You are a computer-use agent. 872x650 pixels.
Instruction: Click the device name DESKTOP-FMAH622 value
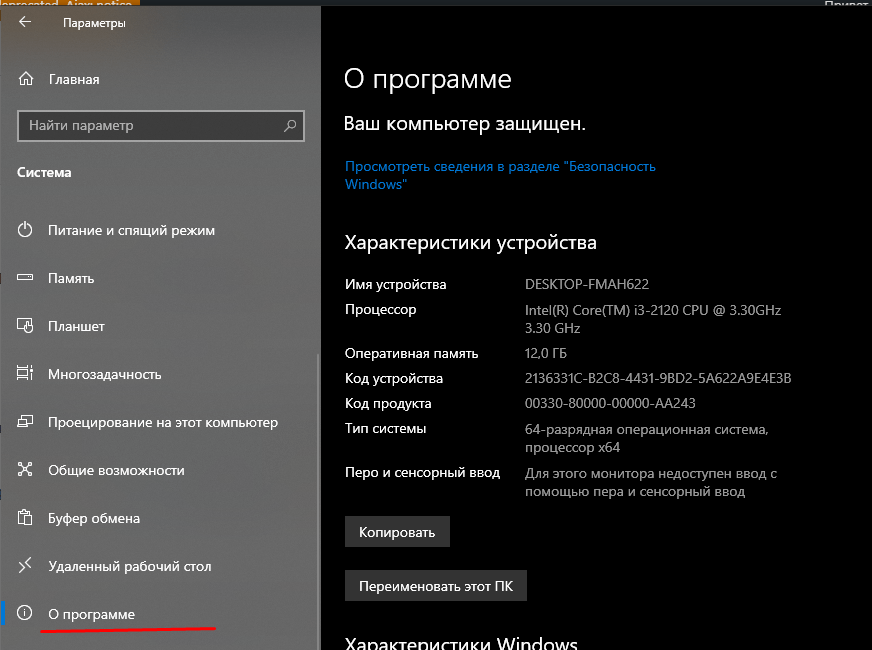point(587,285)
